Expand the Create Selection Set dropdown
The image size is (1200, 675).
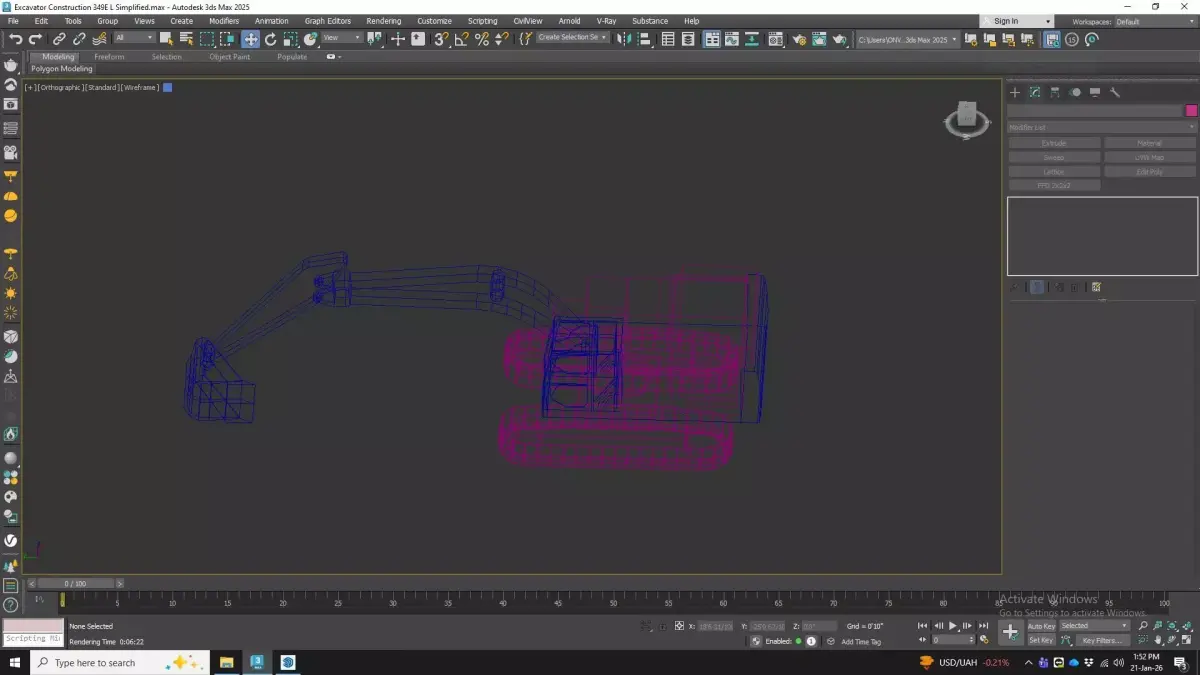click(x=572, y=38)
